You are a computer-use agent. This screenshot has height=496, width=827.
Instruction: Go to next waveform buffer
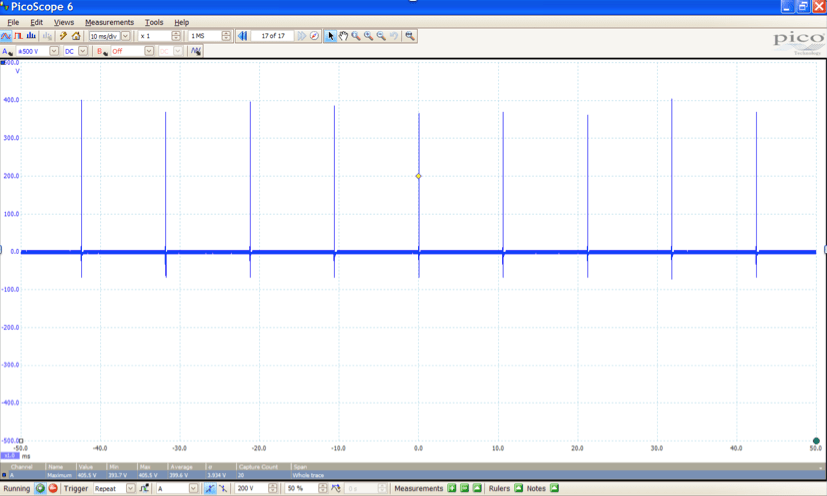pos(302,36)
